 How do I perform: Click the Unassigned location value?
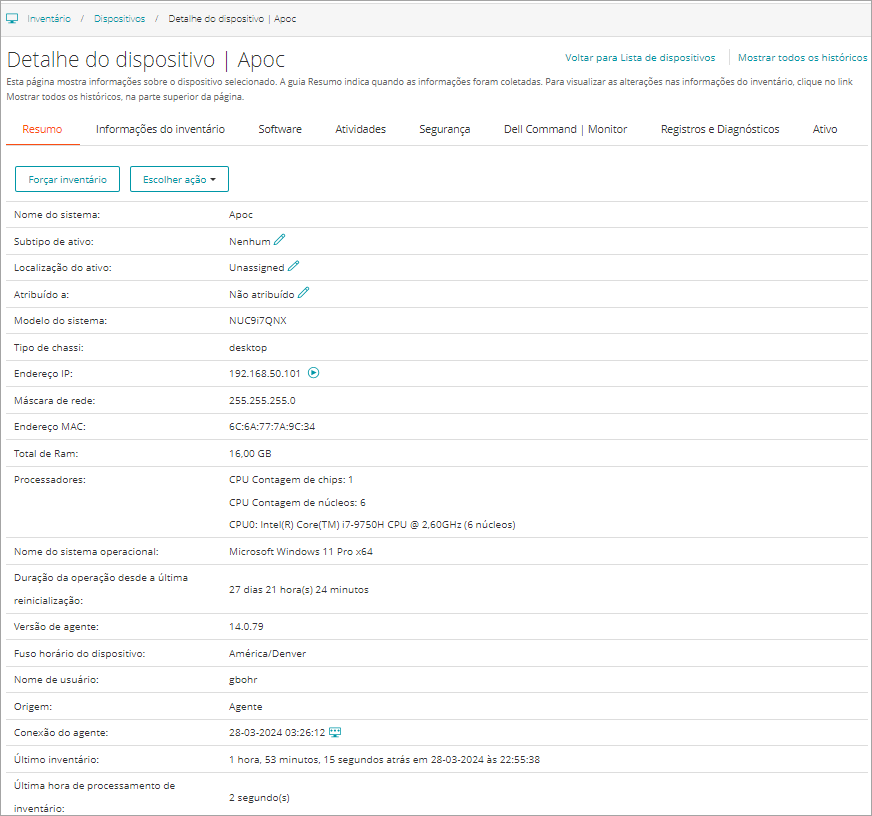(x=256, y=268)
